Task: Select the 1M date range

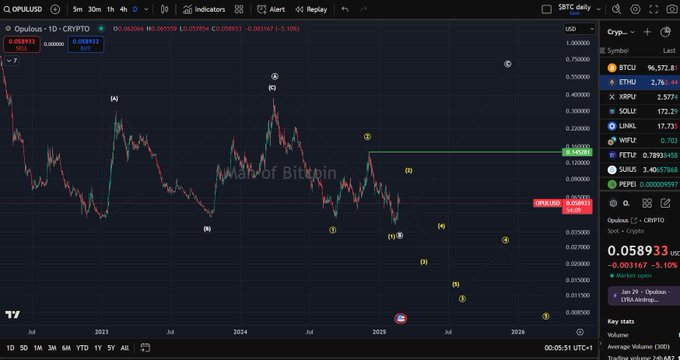Action: (x=38, y=348)
